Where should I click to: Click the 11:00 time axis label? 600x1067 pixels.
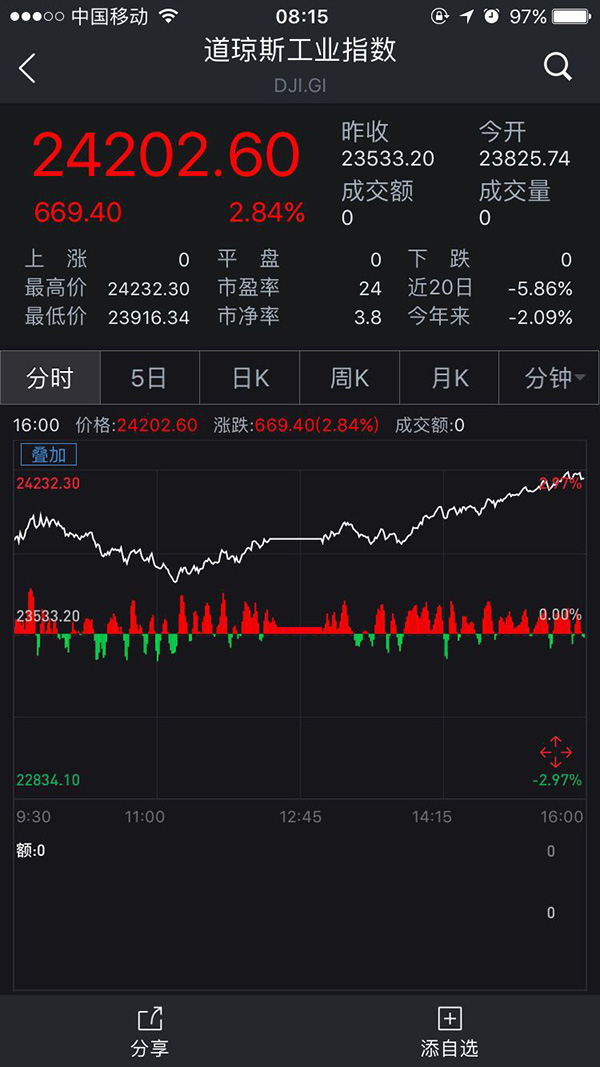[144, 817]
